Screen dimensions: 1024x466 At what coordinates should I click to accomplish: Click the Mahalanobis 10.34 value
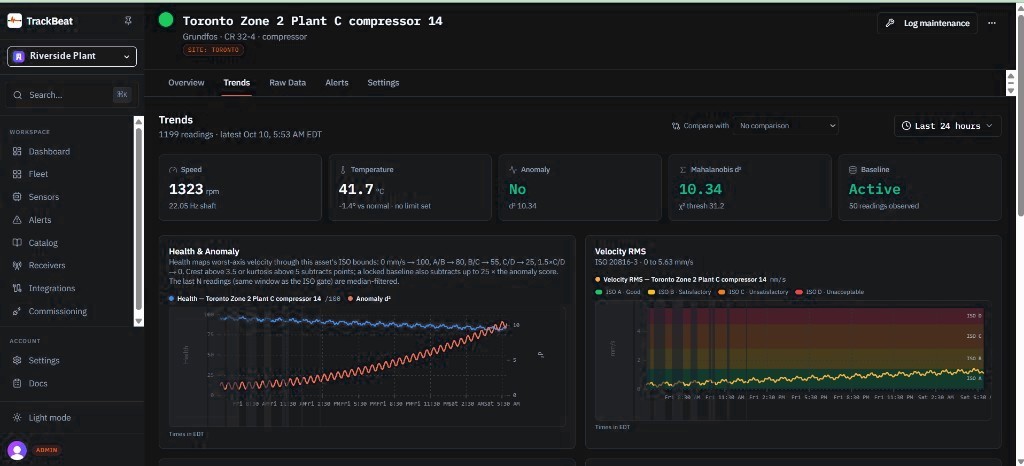point(700,189)
